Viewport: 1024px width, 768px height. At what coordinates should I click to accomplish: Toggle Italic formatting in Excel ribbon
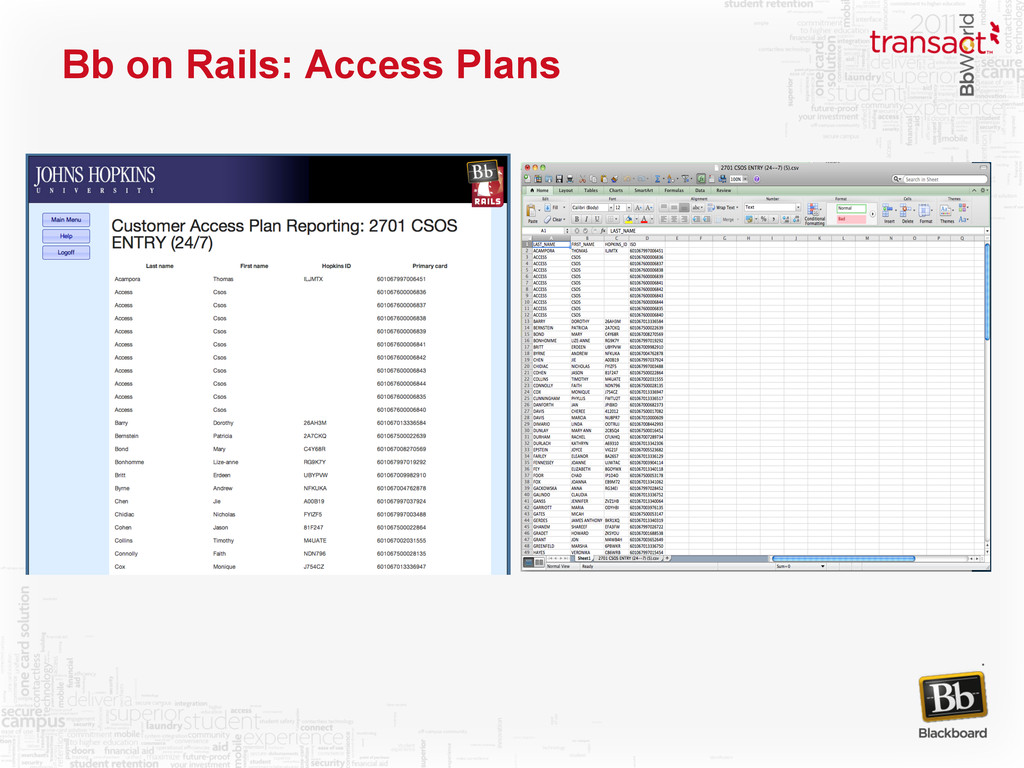pyautogui.click(x=586, y=219)
